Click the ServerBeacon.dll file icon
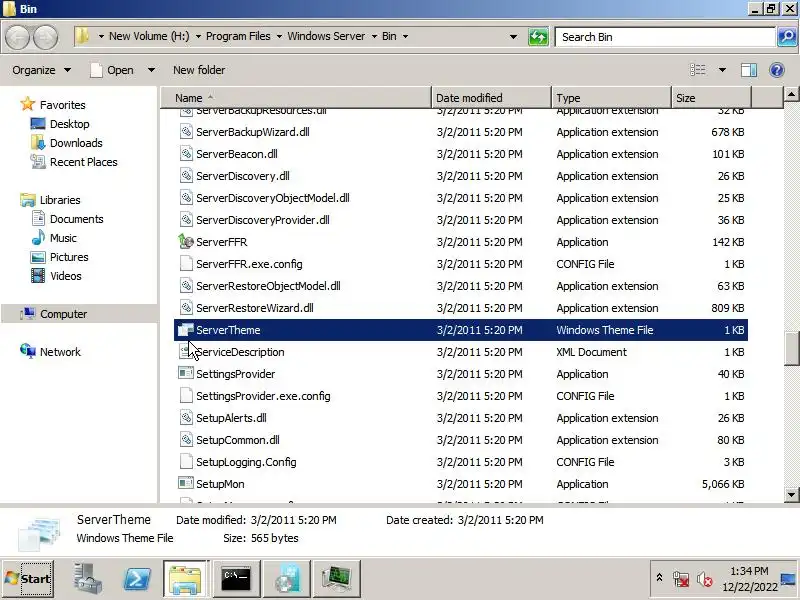Viewport: 800px width, 600px height. [x=186, y=154]
